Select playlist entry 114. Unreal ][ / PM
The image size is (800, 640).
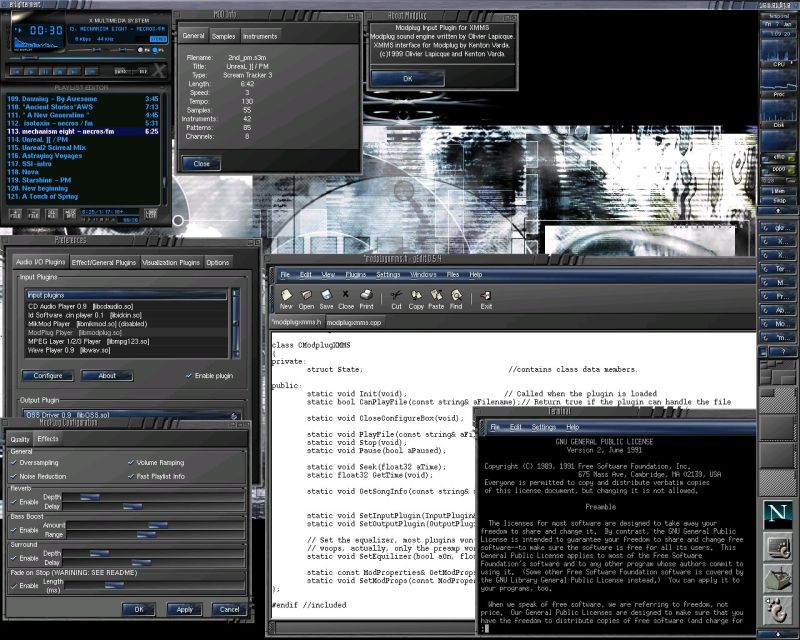click(x=83, y=139)
